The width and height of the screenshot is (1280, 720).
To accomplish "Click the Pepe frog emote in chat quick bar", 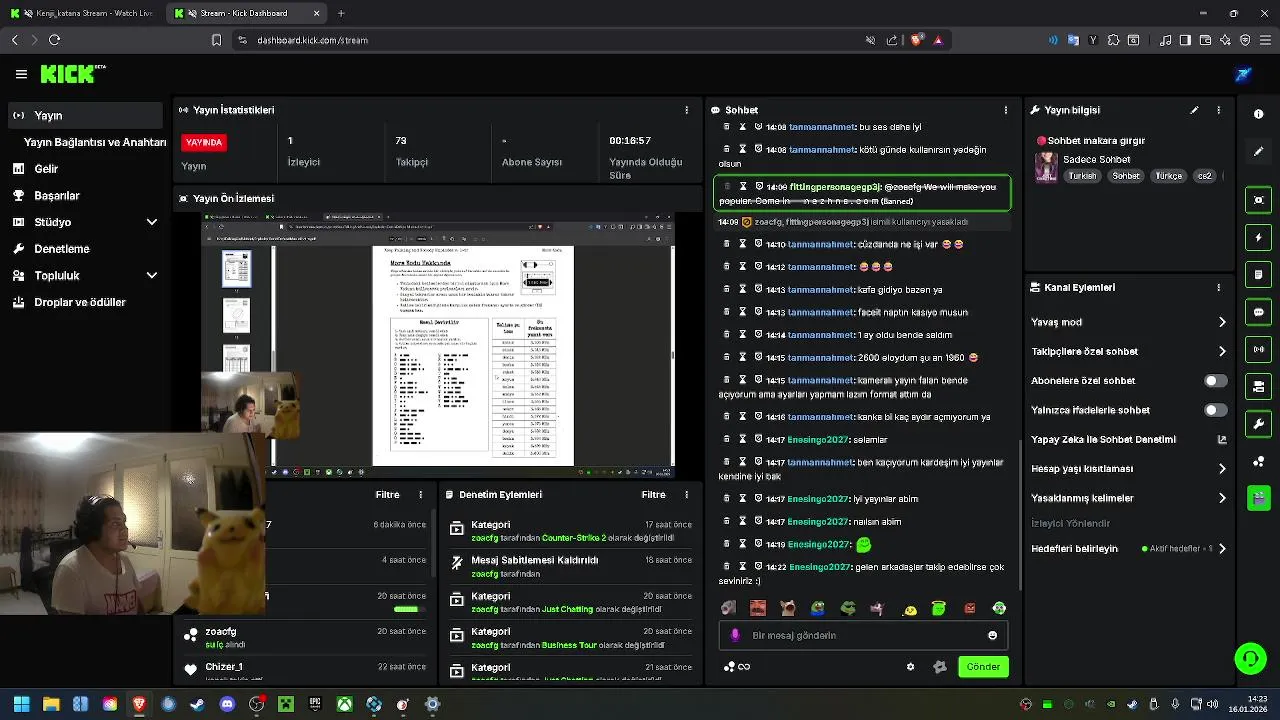I will point(818,608).
